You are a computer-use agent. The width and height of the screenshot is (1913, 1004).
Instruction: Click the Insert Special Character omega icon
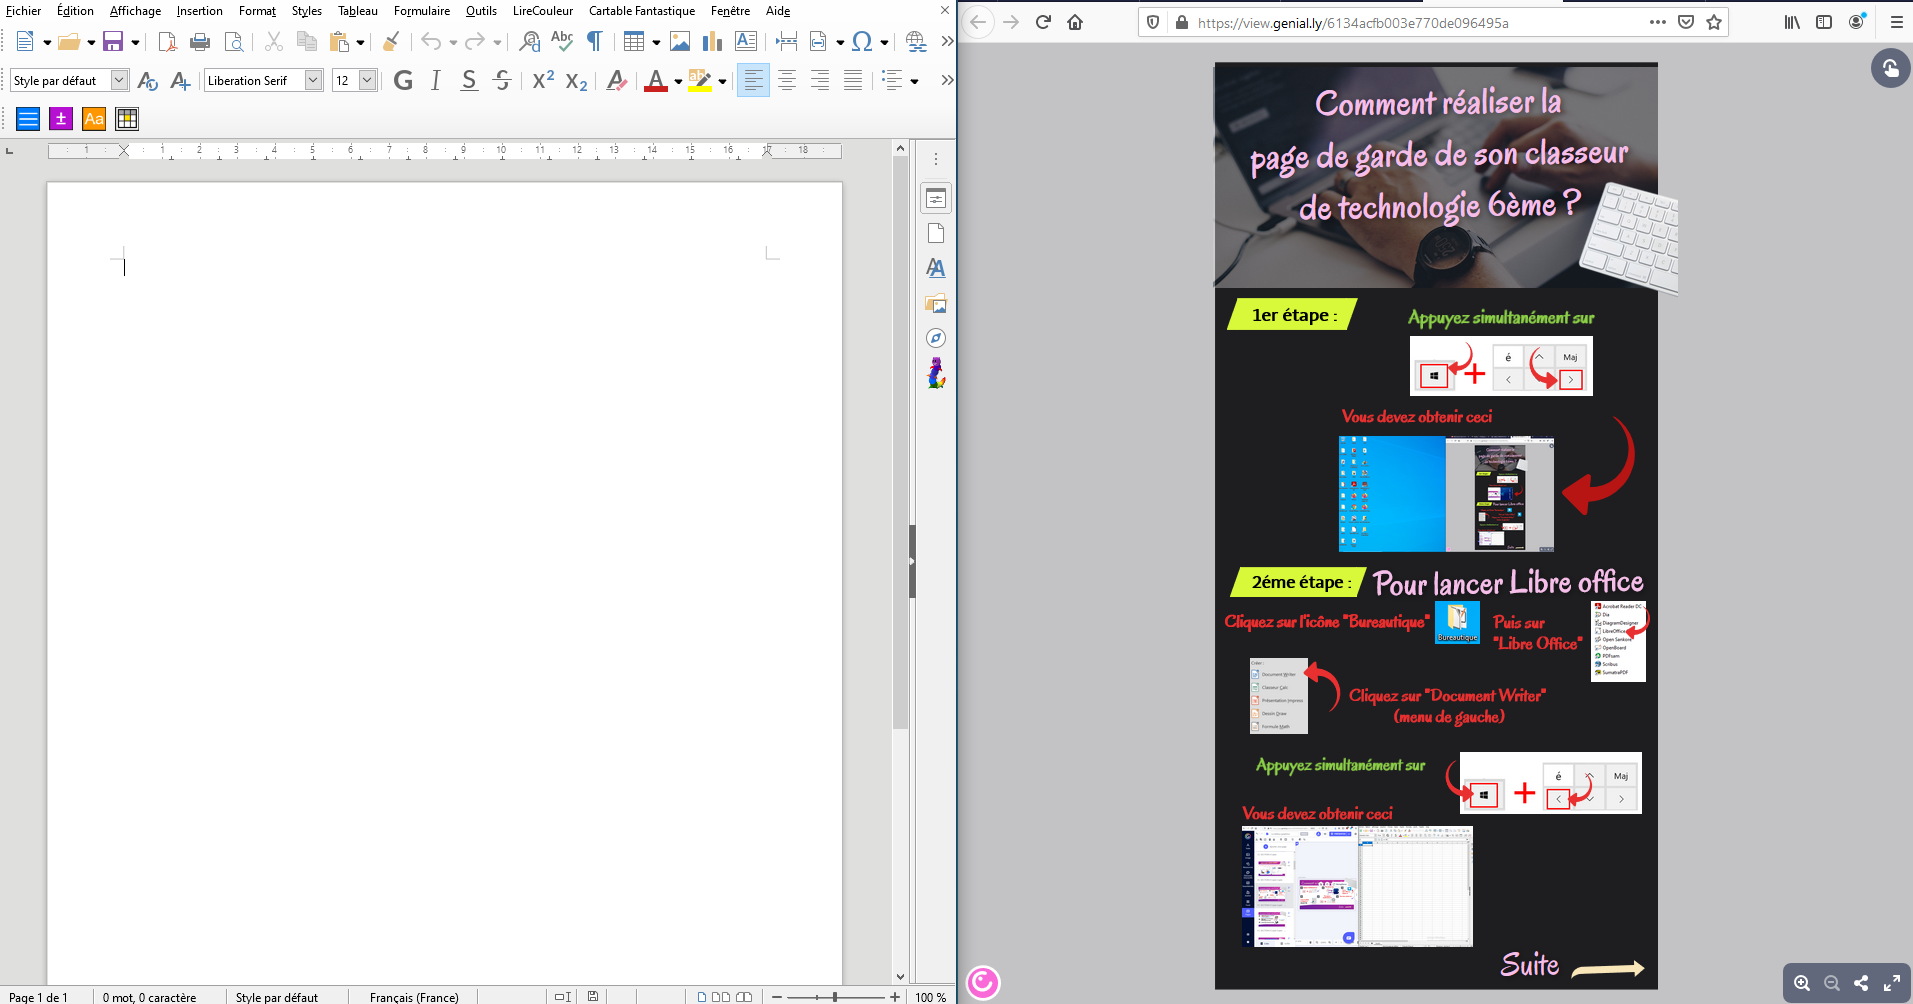pos(862,41)
